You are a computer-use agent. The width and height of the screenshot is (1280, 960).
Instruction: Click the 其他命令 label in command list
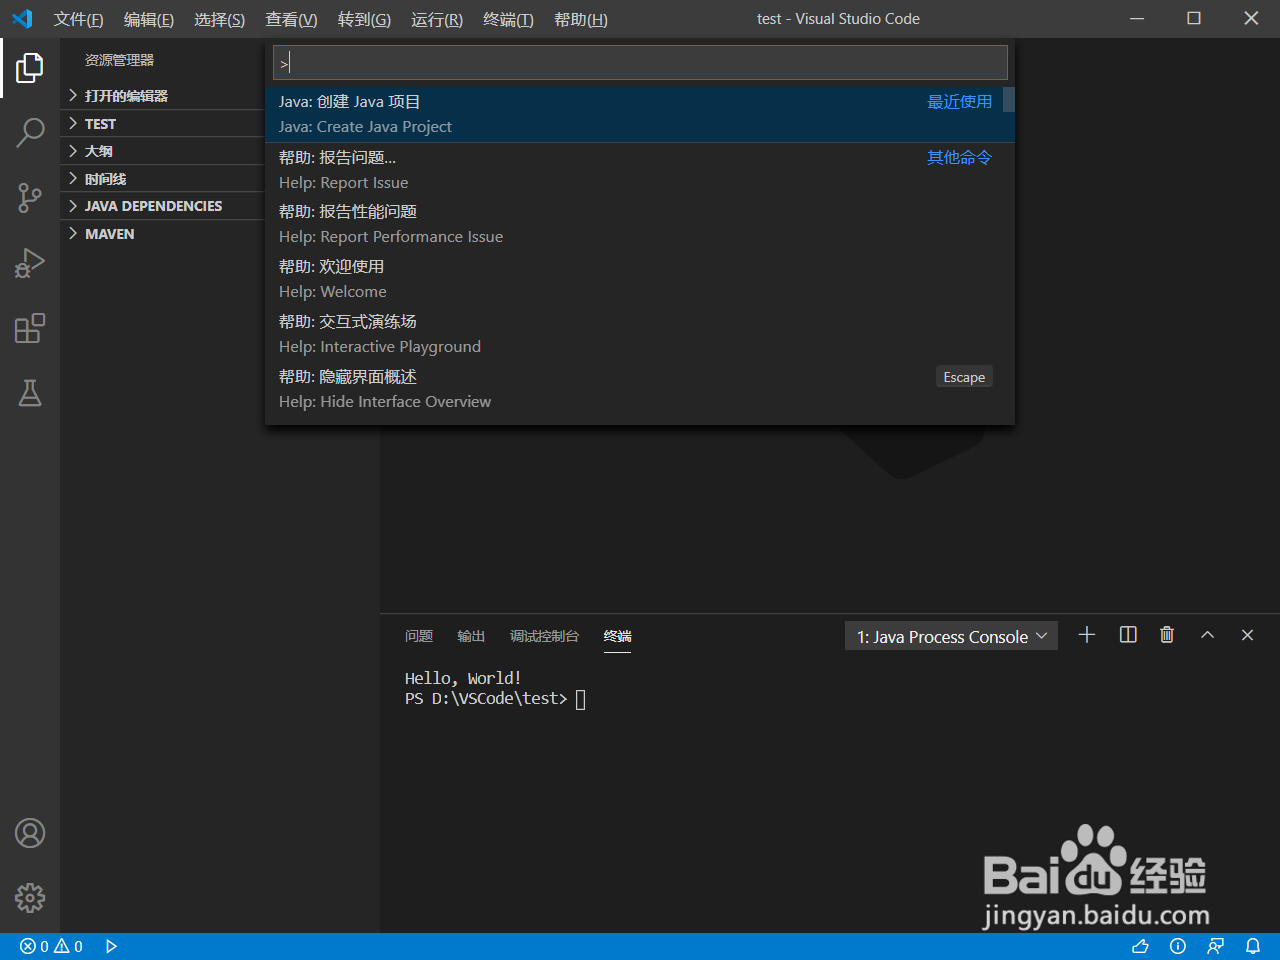pos(959,158)
